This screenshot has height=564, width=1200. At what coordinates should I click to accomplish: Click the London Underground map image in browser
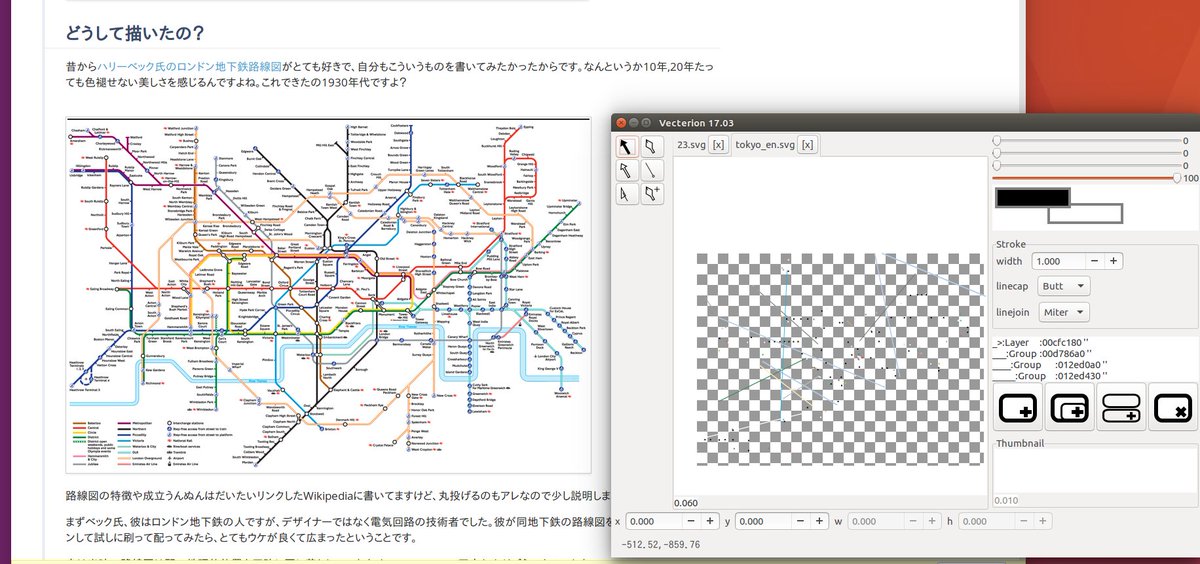pyautogui.click(x=328, y=295)
